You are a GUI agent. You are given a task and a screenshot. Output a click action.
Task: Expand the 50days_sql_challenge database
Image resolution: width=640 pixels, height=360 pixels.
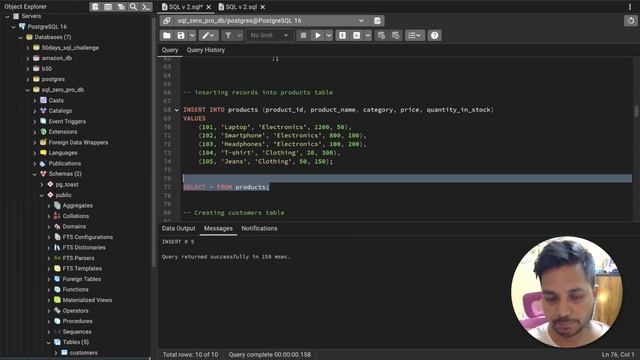pyautogui.click(x=28, y=48)
